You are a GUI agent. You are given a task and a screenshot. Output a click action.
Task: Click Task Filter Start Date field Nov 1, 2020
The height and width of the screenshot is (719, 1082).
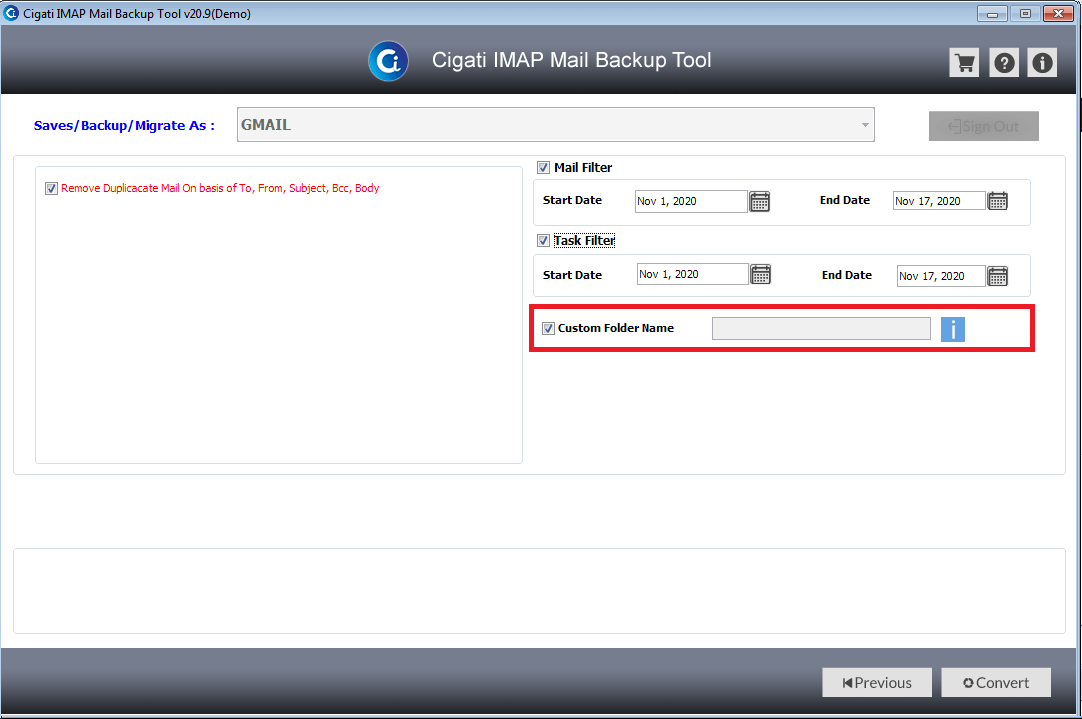point(693,274)
